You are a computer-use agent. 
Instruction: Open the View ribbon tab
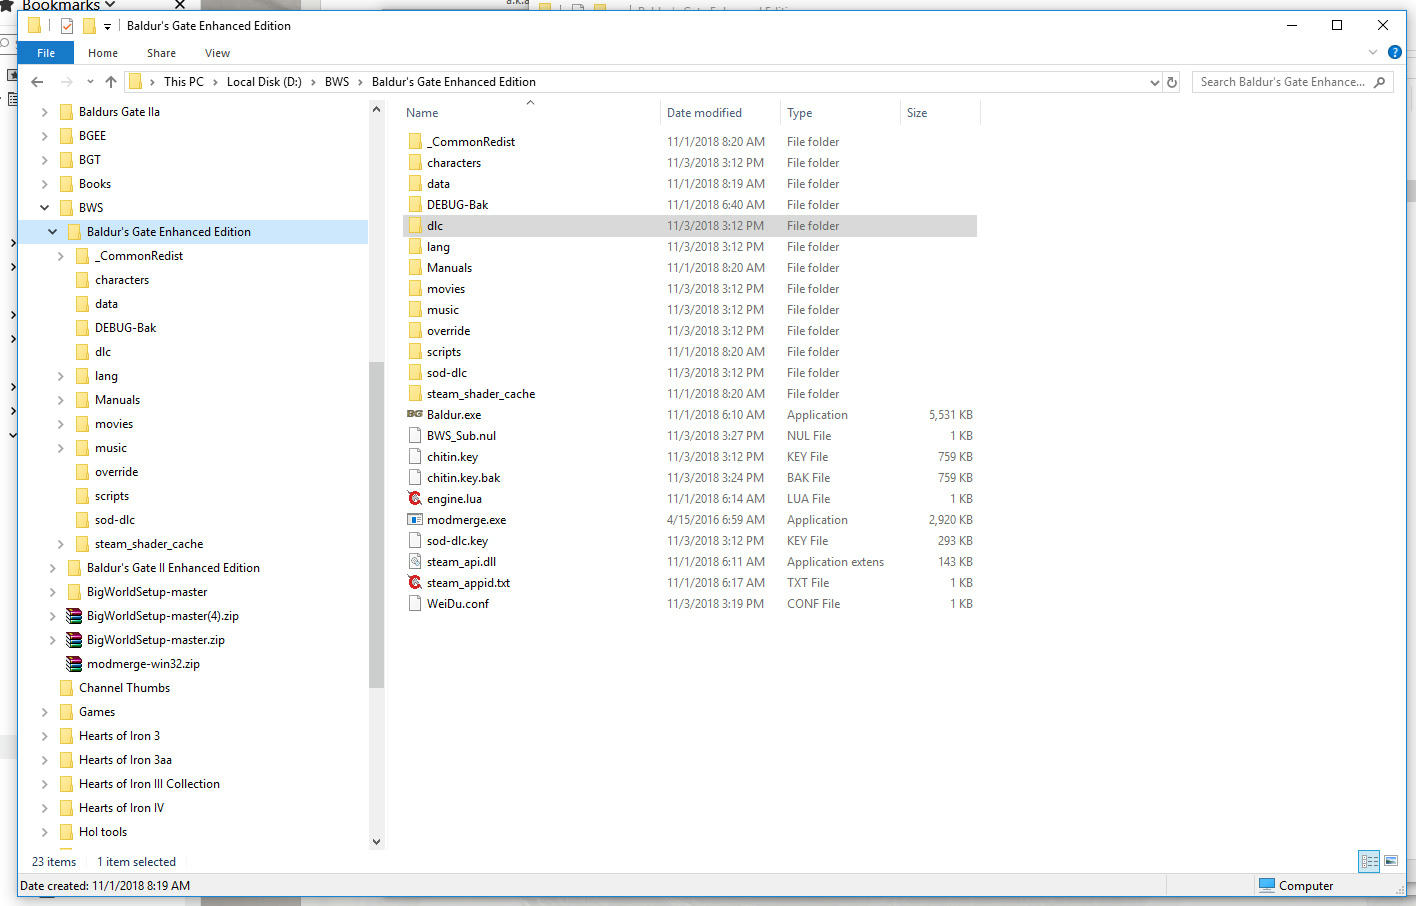217,53
